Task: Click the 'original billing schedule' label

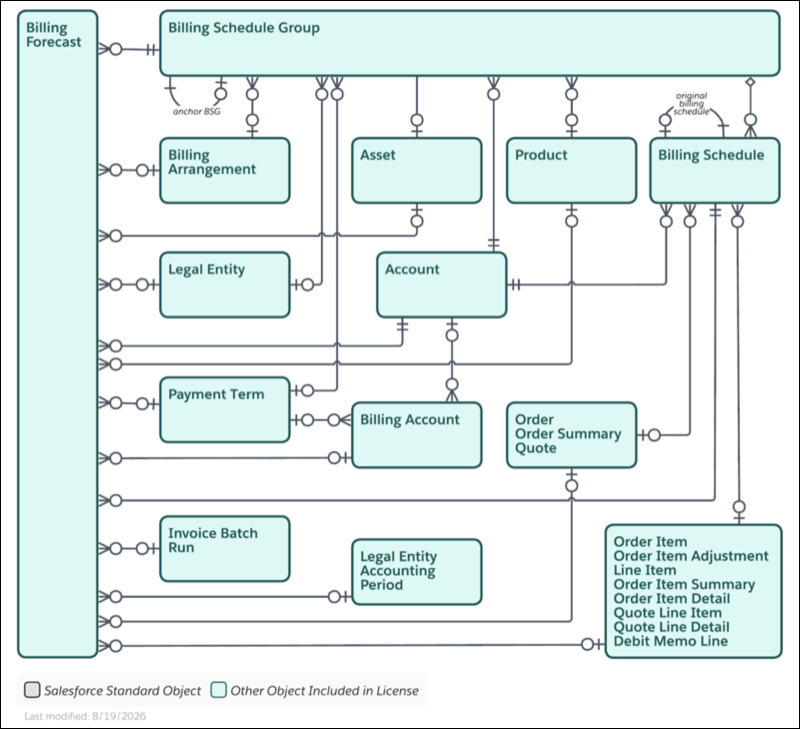Action: (x=691, y=104)
